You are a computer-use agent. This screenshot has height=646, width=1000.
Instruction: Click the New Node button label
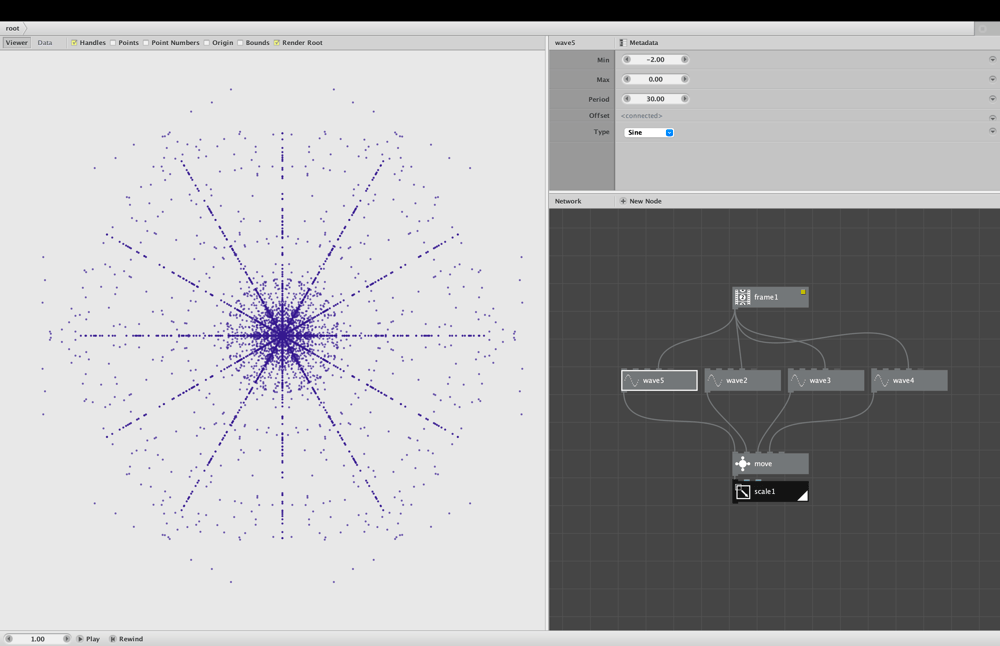pos(645,201)
